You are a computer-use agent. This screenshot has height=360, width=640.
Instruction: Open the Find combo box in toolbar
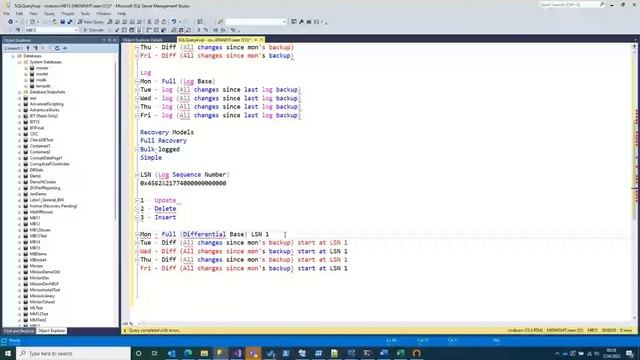coord(256,22)
